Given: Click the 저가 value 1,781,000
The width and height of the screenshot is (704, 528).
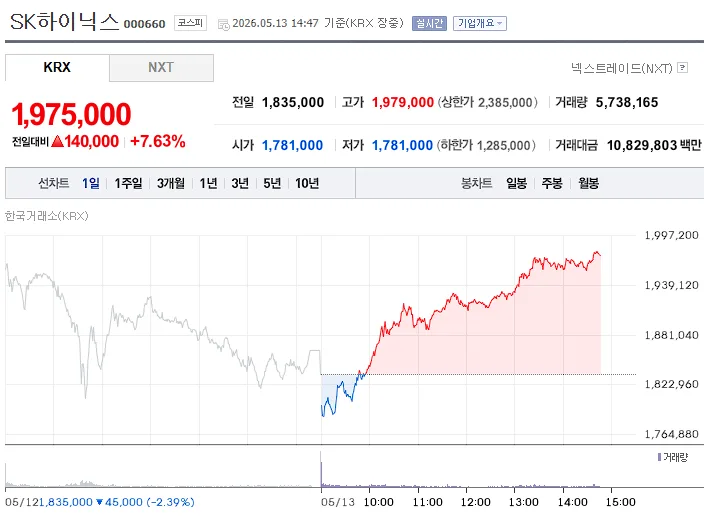Looking at the screenshot, I should [x=402, y=145].
